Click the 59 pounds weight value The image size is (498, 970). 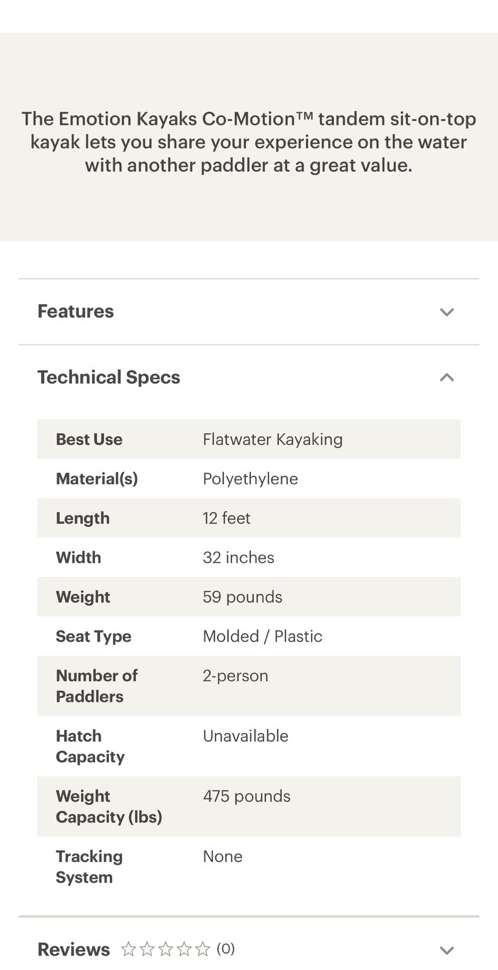(243, 597)
